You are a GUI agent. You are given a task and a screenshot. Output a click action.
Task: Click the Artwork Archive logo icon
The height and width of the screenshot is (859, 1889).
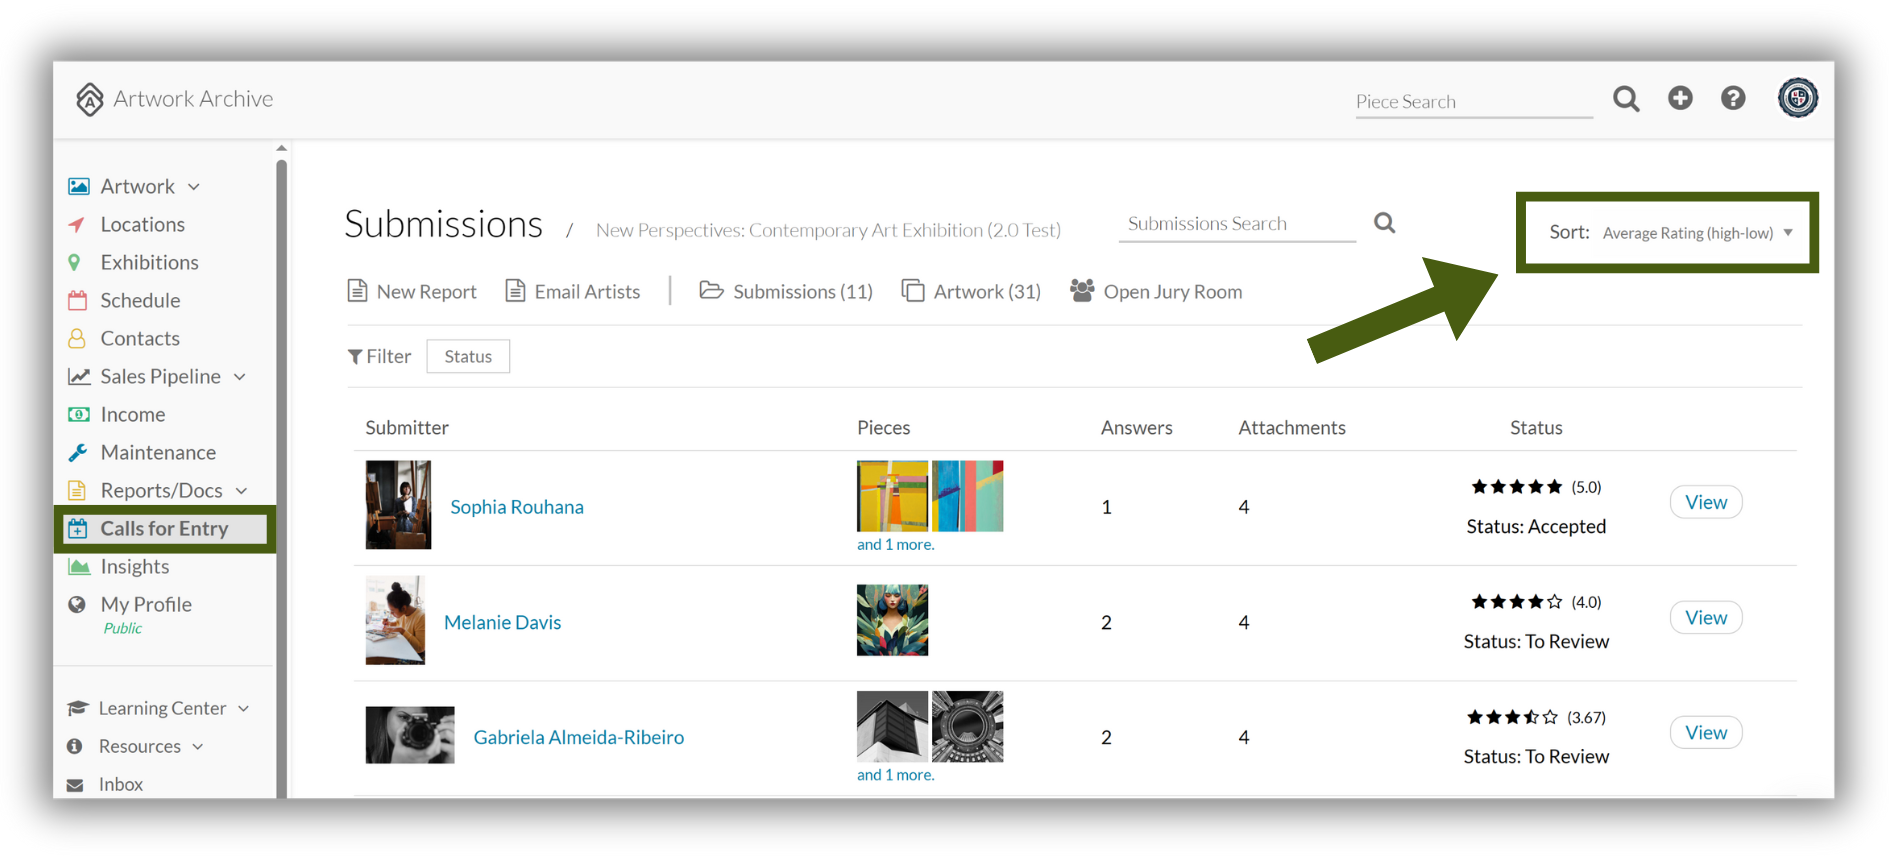click(x=90, y=99)
